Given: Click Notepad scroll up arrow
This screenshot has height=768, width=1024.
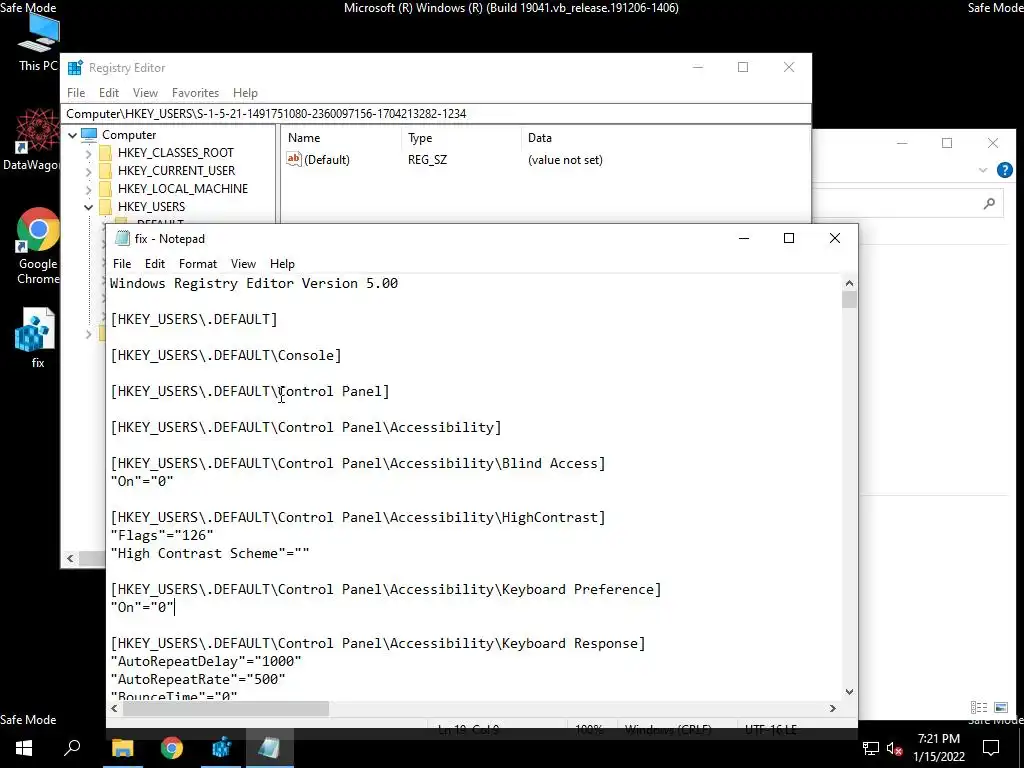Looking at the screenshot, I should (849, 283).
